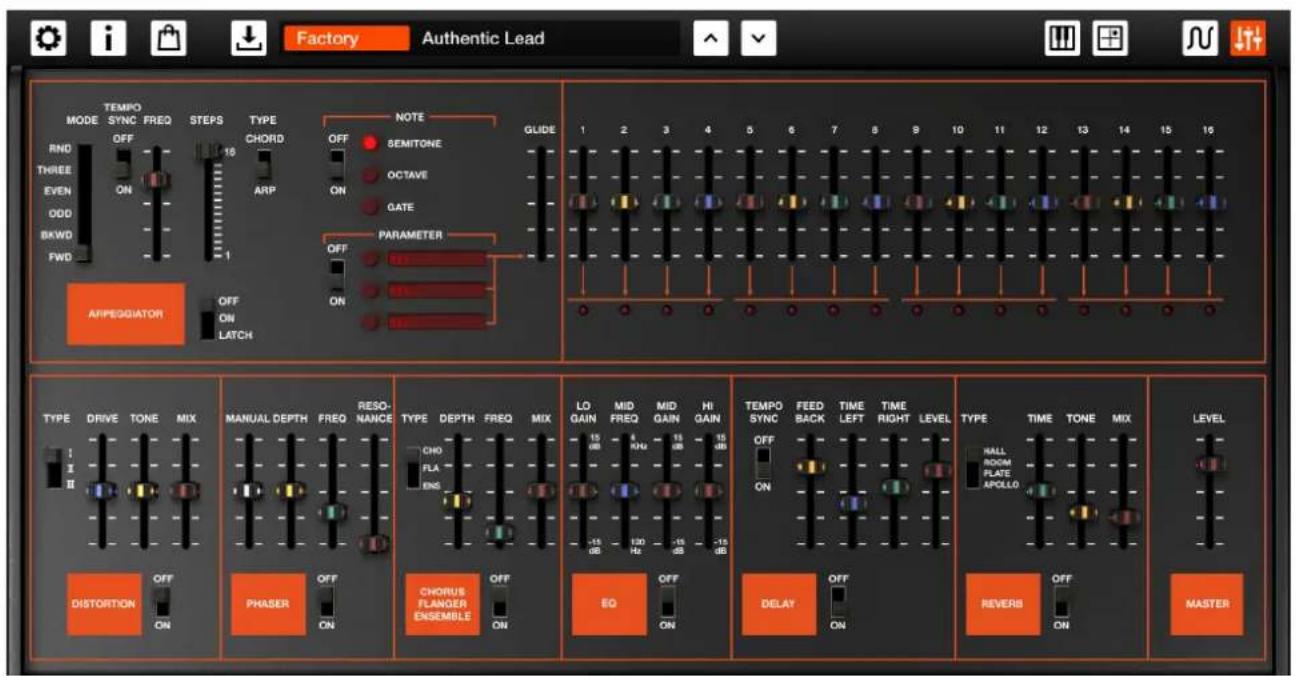Toggle the PARAMETER off/on switch
This screenshot has width=1296, height=676.
pos(337,275)
